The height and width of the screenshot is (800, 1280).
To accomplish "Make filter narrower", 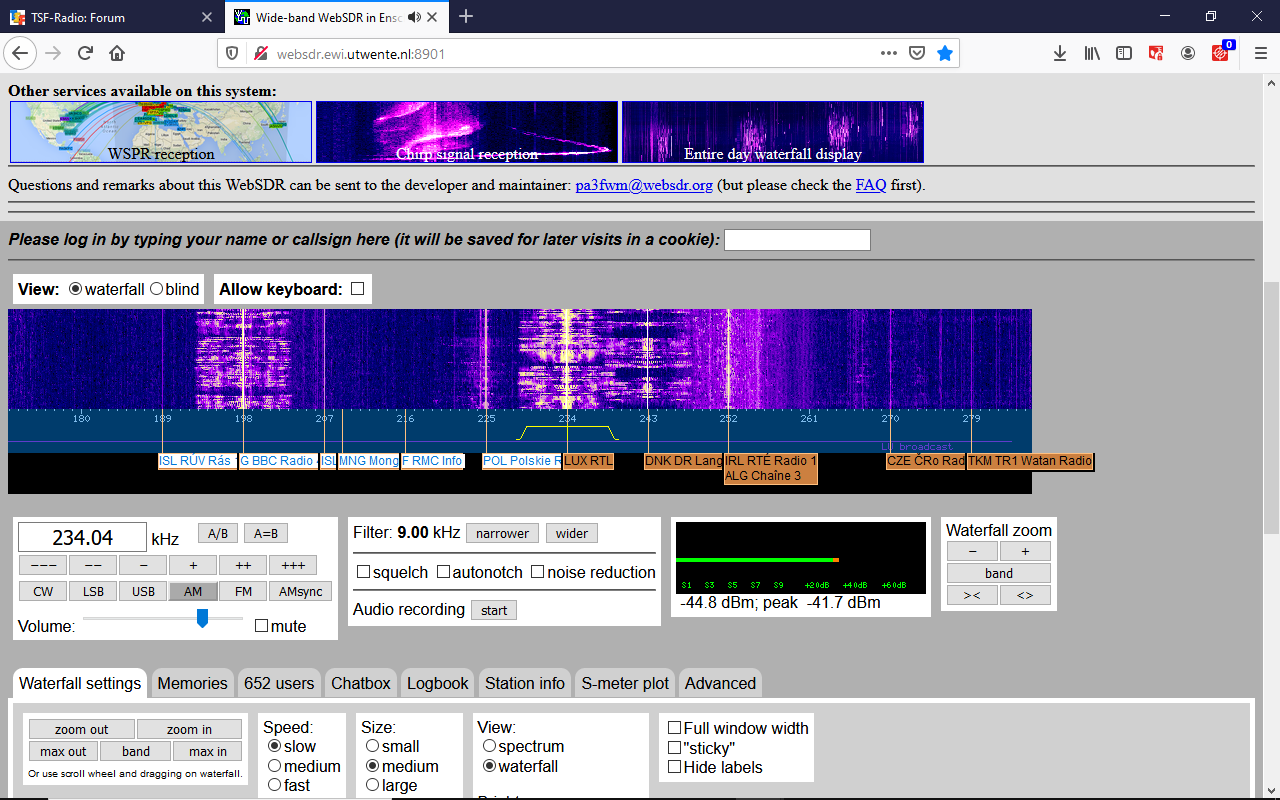I will [x=502, y=533].
